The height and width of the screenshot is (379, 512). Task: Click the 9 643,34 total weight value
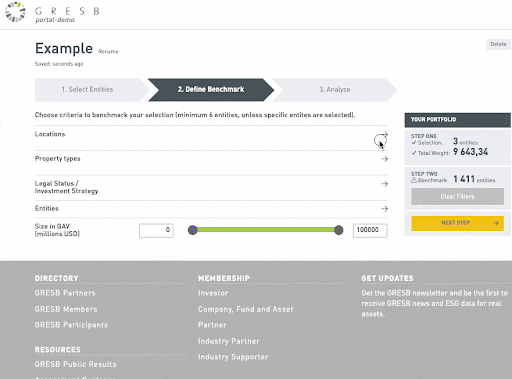pos(471,152)
